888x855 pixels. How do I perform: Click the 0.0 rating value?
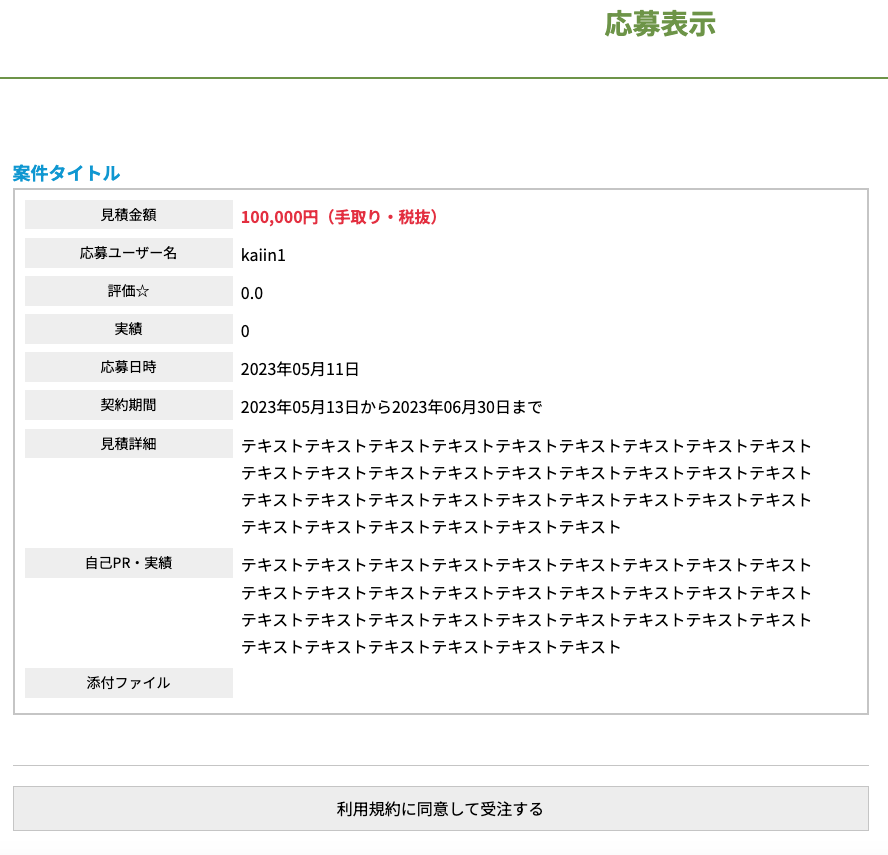point(251,293)
